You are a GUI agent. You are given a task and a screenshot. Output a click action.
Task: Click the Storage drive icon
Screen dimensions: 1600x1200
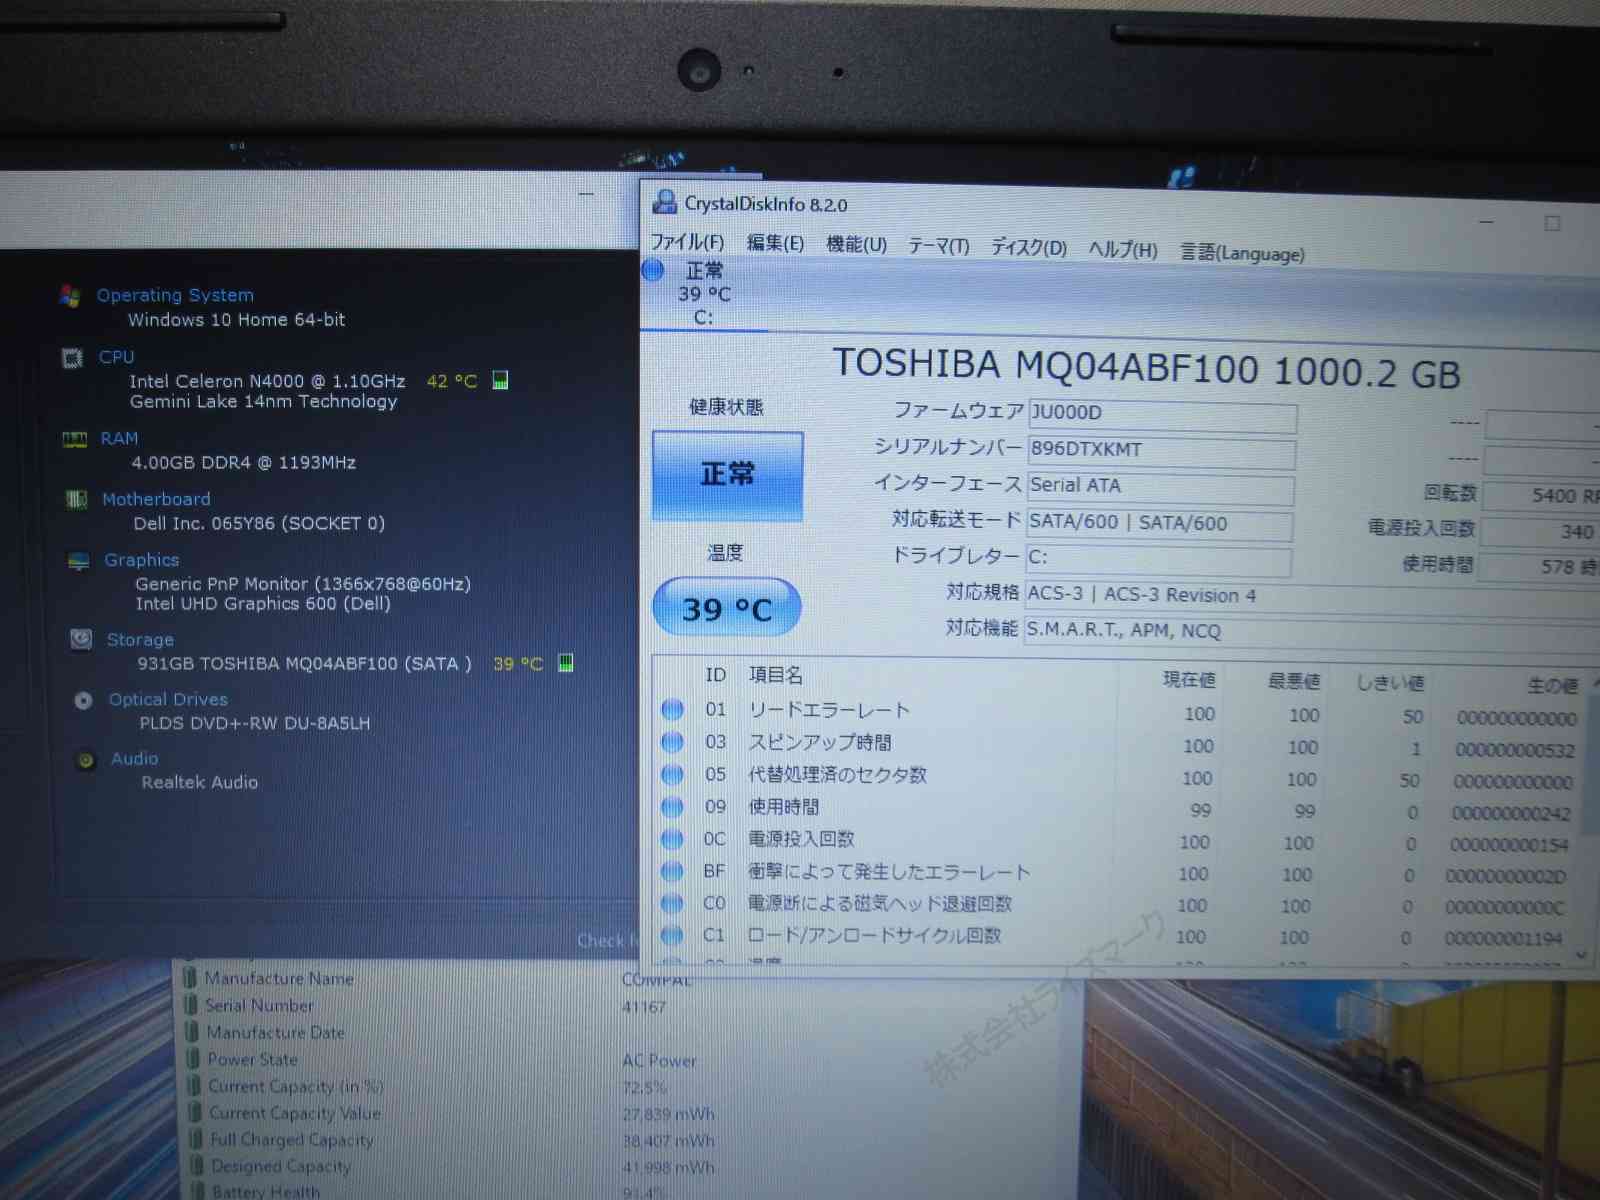[81, 639]
